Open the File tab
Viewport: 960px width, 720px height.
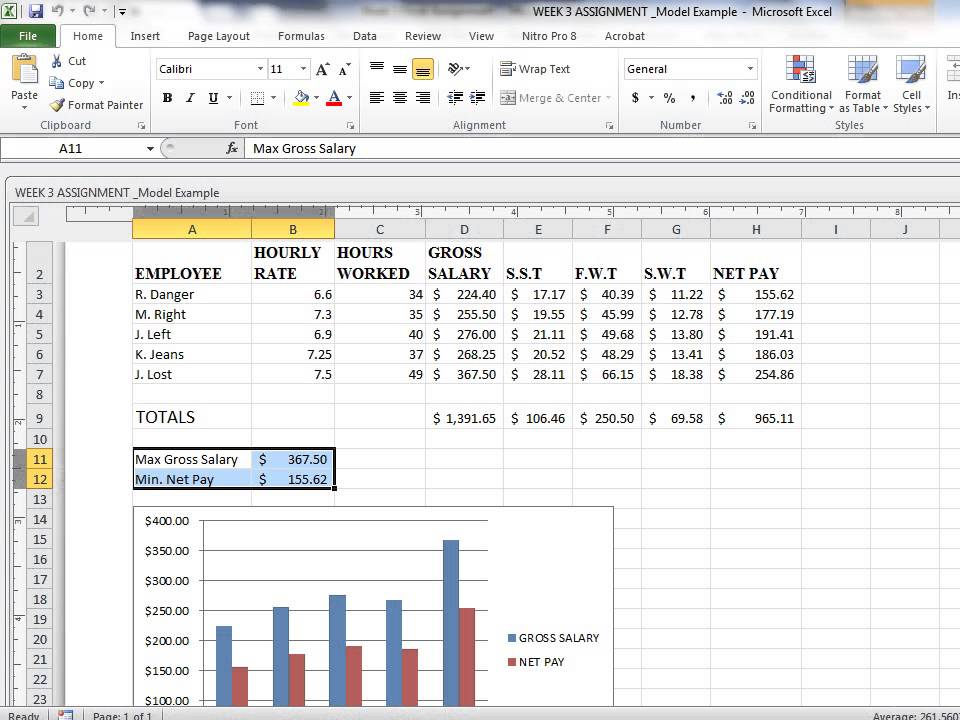click(x=28, y=36)
